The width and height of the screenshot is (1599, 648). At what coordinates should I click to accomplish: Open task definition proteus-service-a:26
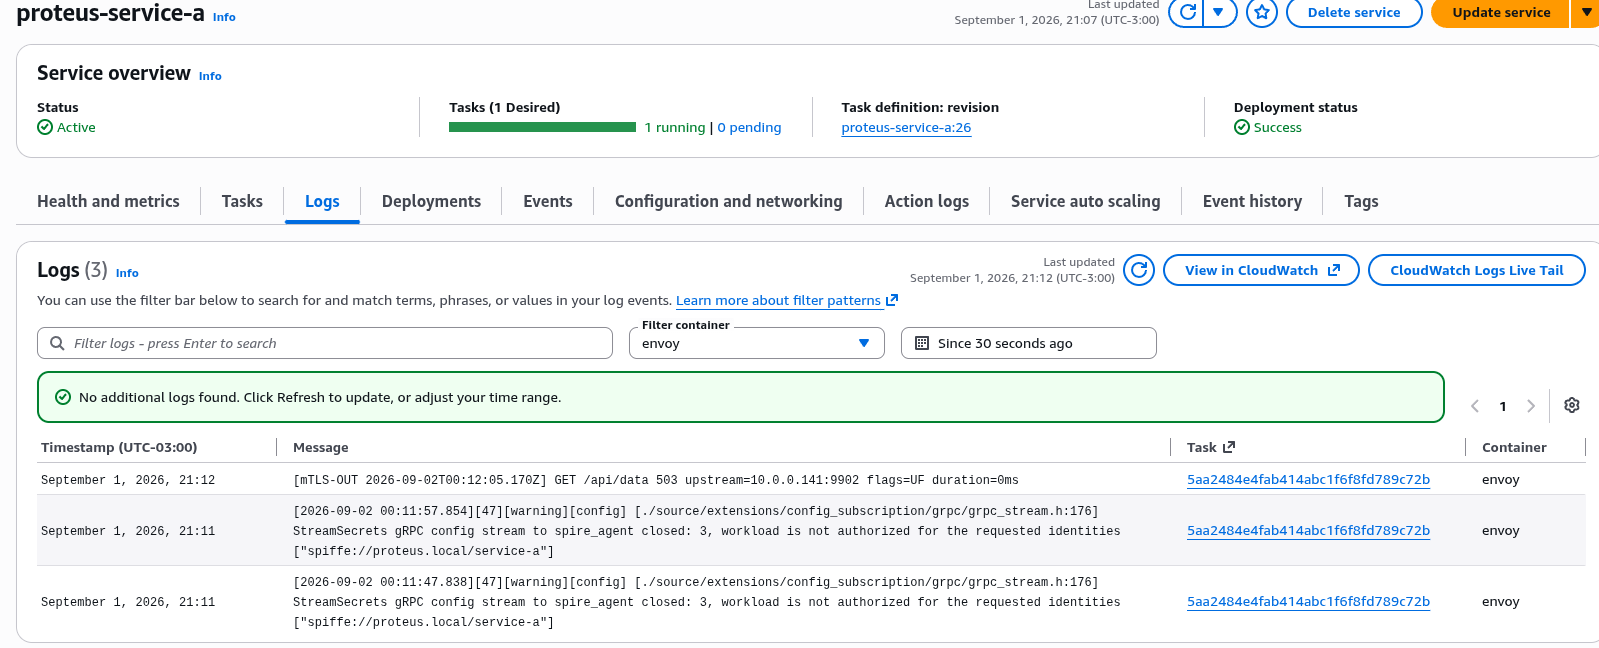(906, 128)
